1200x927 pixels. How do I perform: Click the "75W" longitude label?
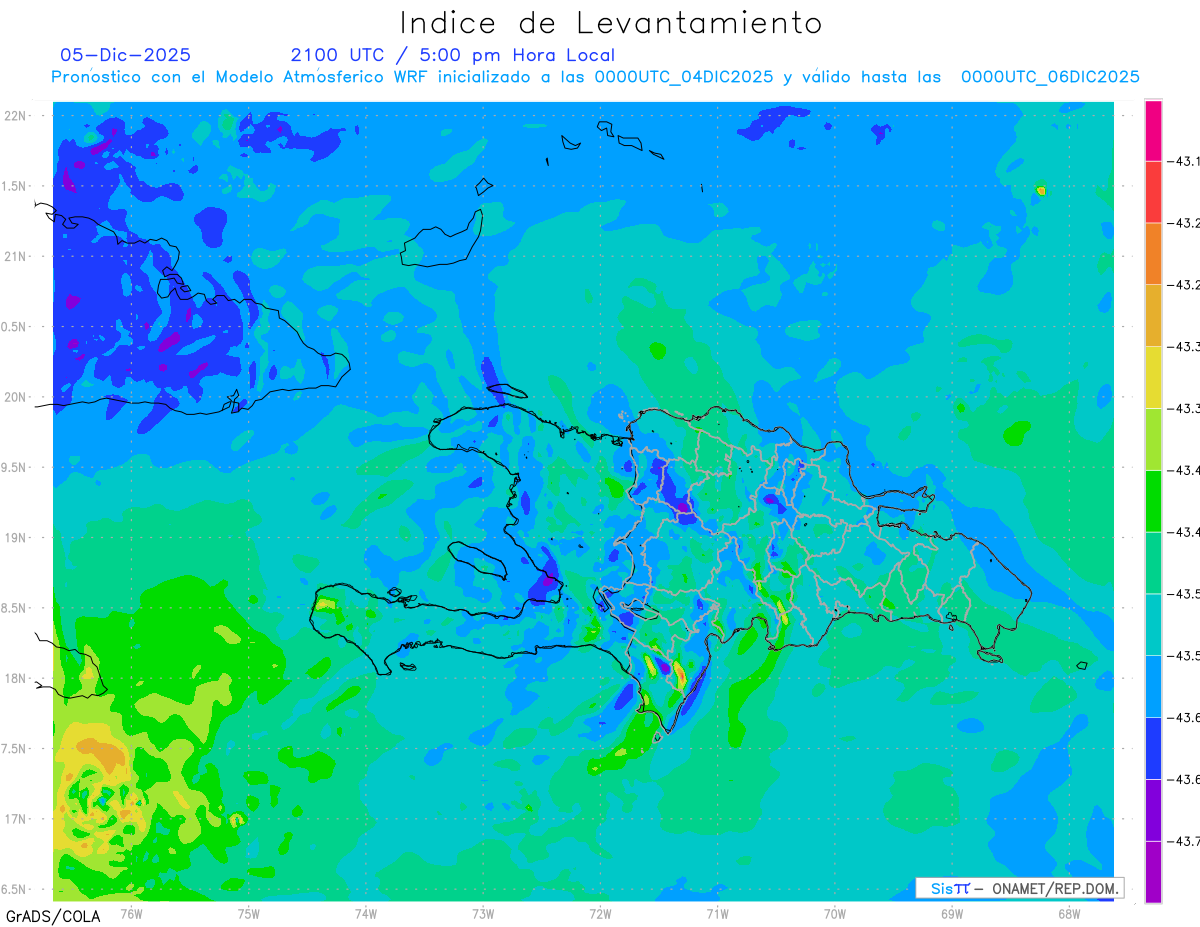(x=249, y=913)
